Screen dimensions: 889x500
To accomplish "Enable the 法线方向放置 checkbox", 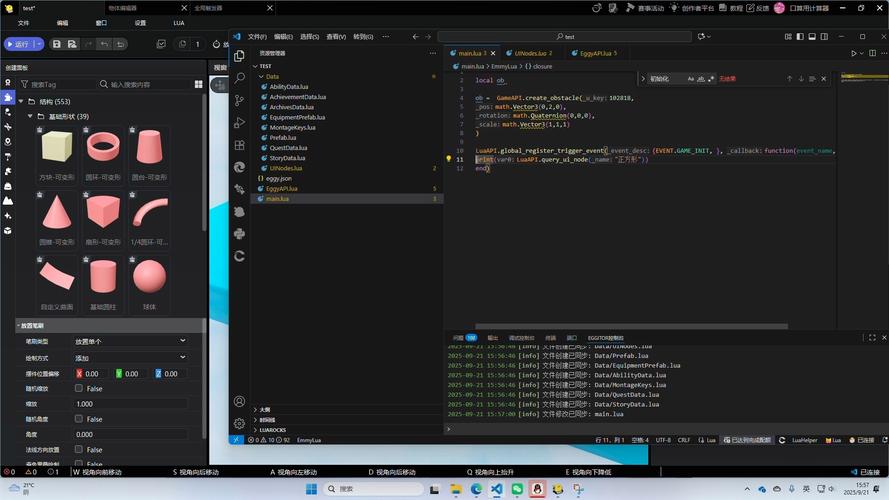I will point(80,450).
